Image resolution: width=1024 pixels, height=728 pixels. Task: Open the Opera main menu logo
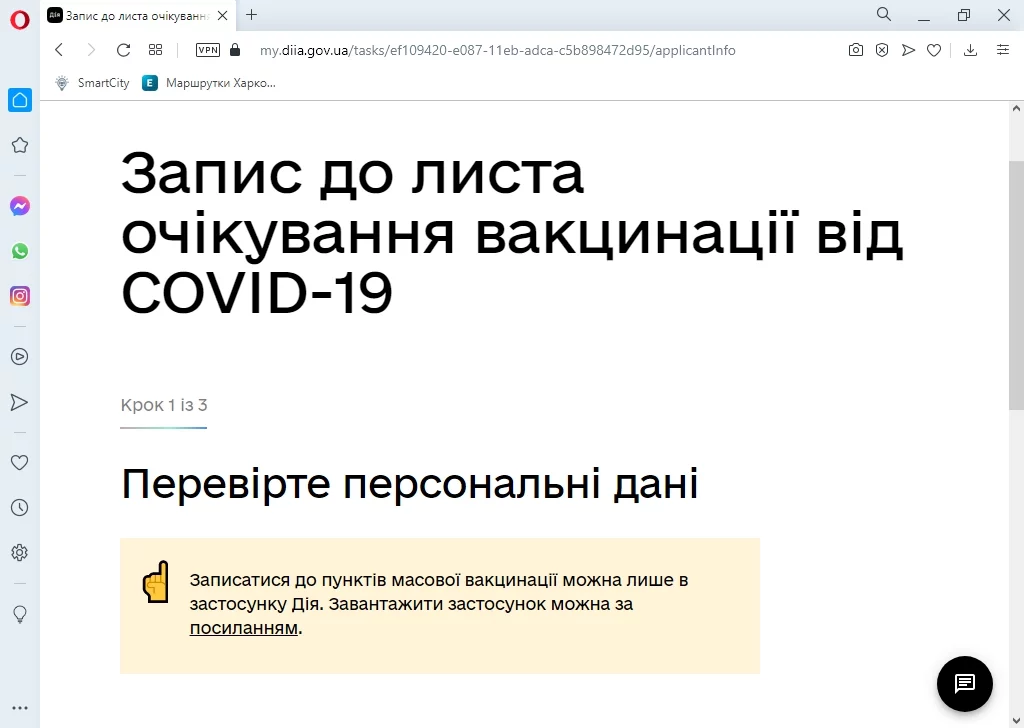click(x=20, y=20)
